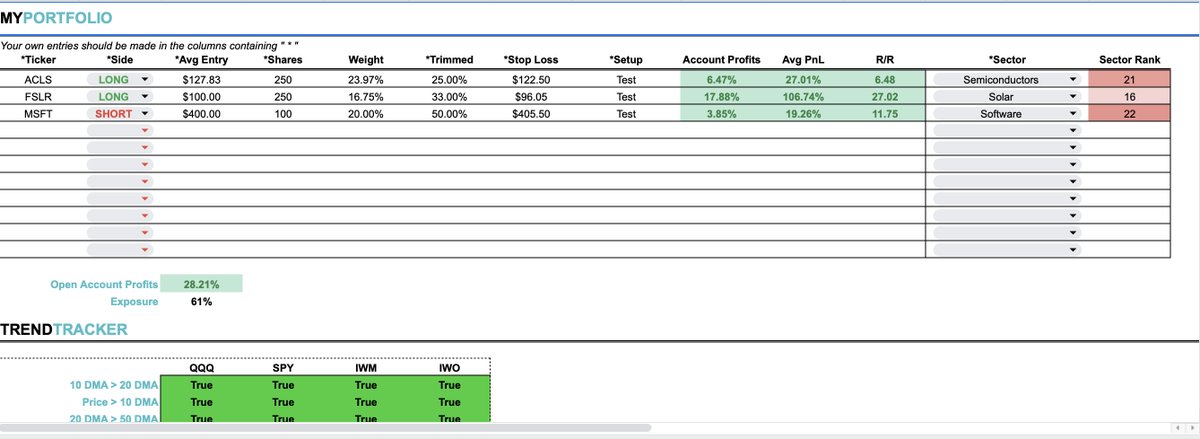This screenshot has height=439, width=1200.
Task: Click the *Ticker column header
Action: tap(37, 60)
